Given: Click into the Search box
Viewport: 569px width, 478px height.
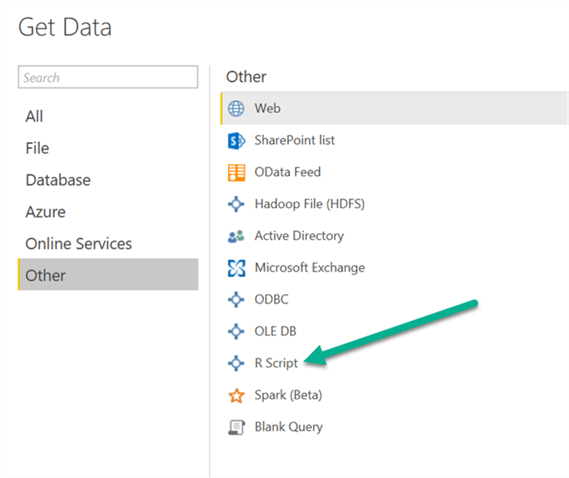Looking at the screenshot, I should pyautogui.click(x=108, y=77).
